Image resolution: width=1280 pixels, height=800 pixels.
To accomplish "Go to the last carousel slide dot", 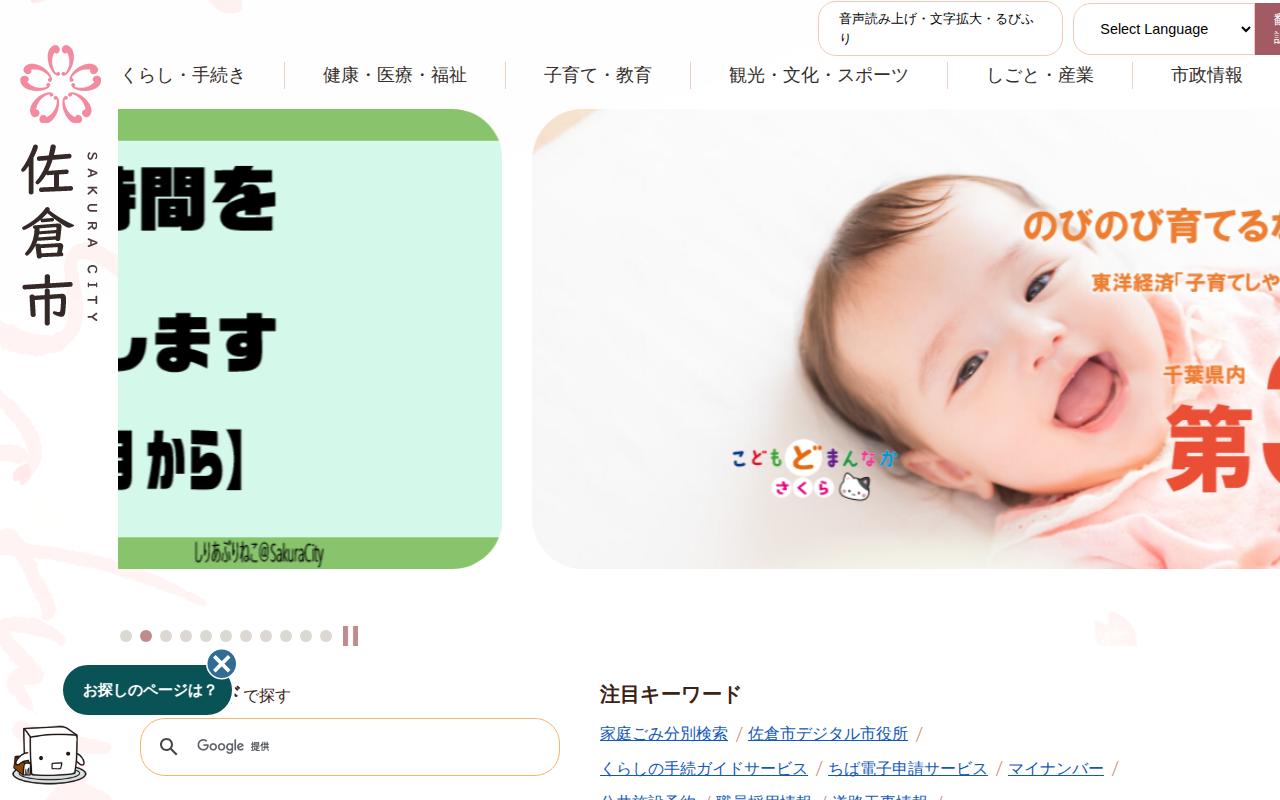I will (326, 636).
